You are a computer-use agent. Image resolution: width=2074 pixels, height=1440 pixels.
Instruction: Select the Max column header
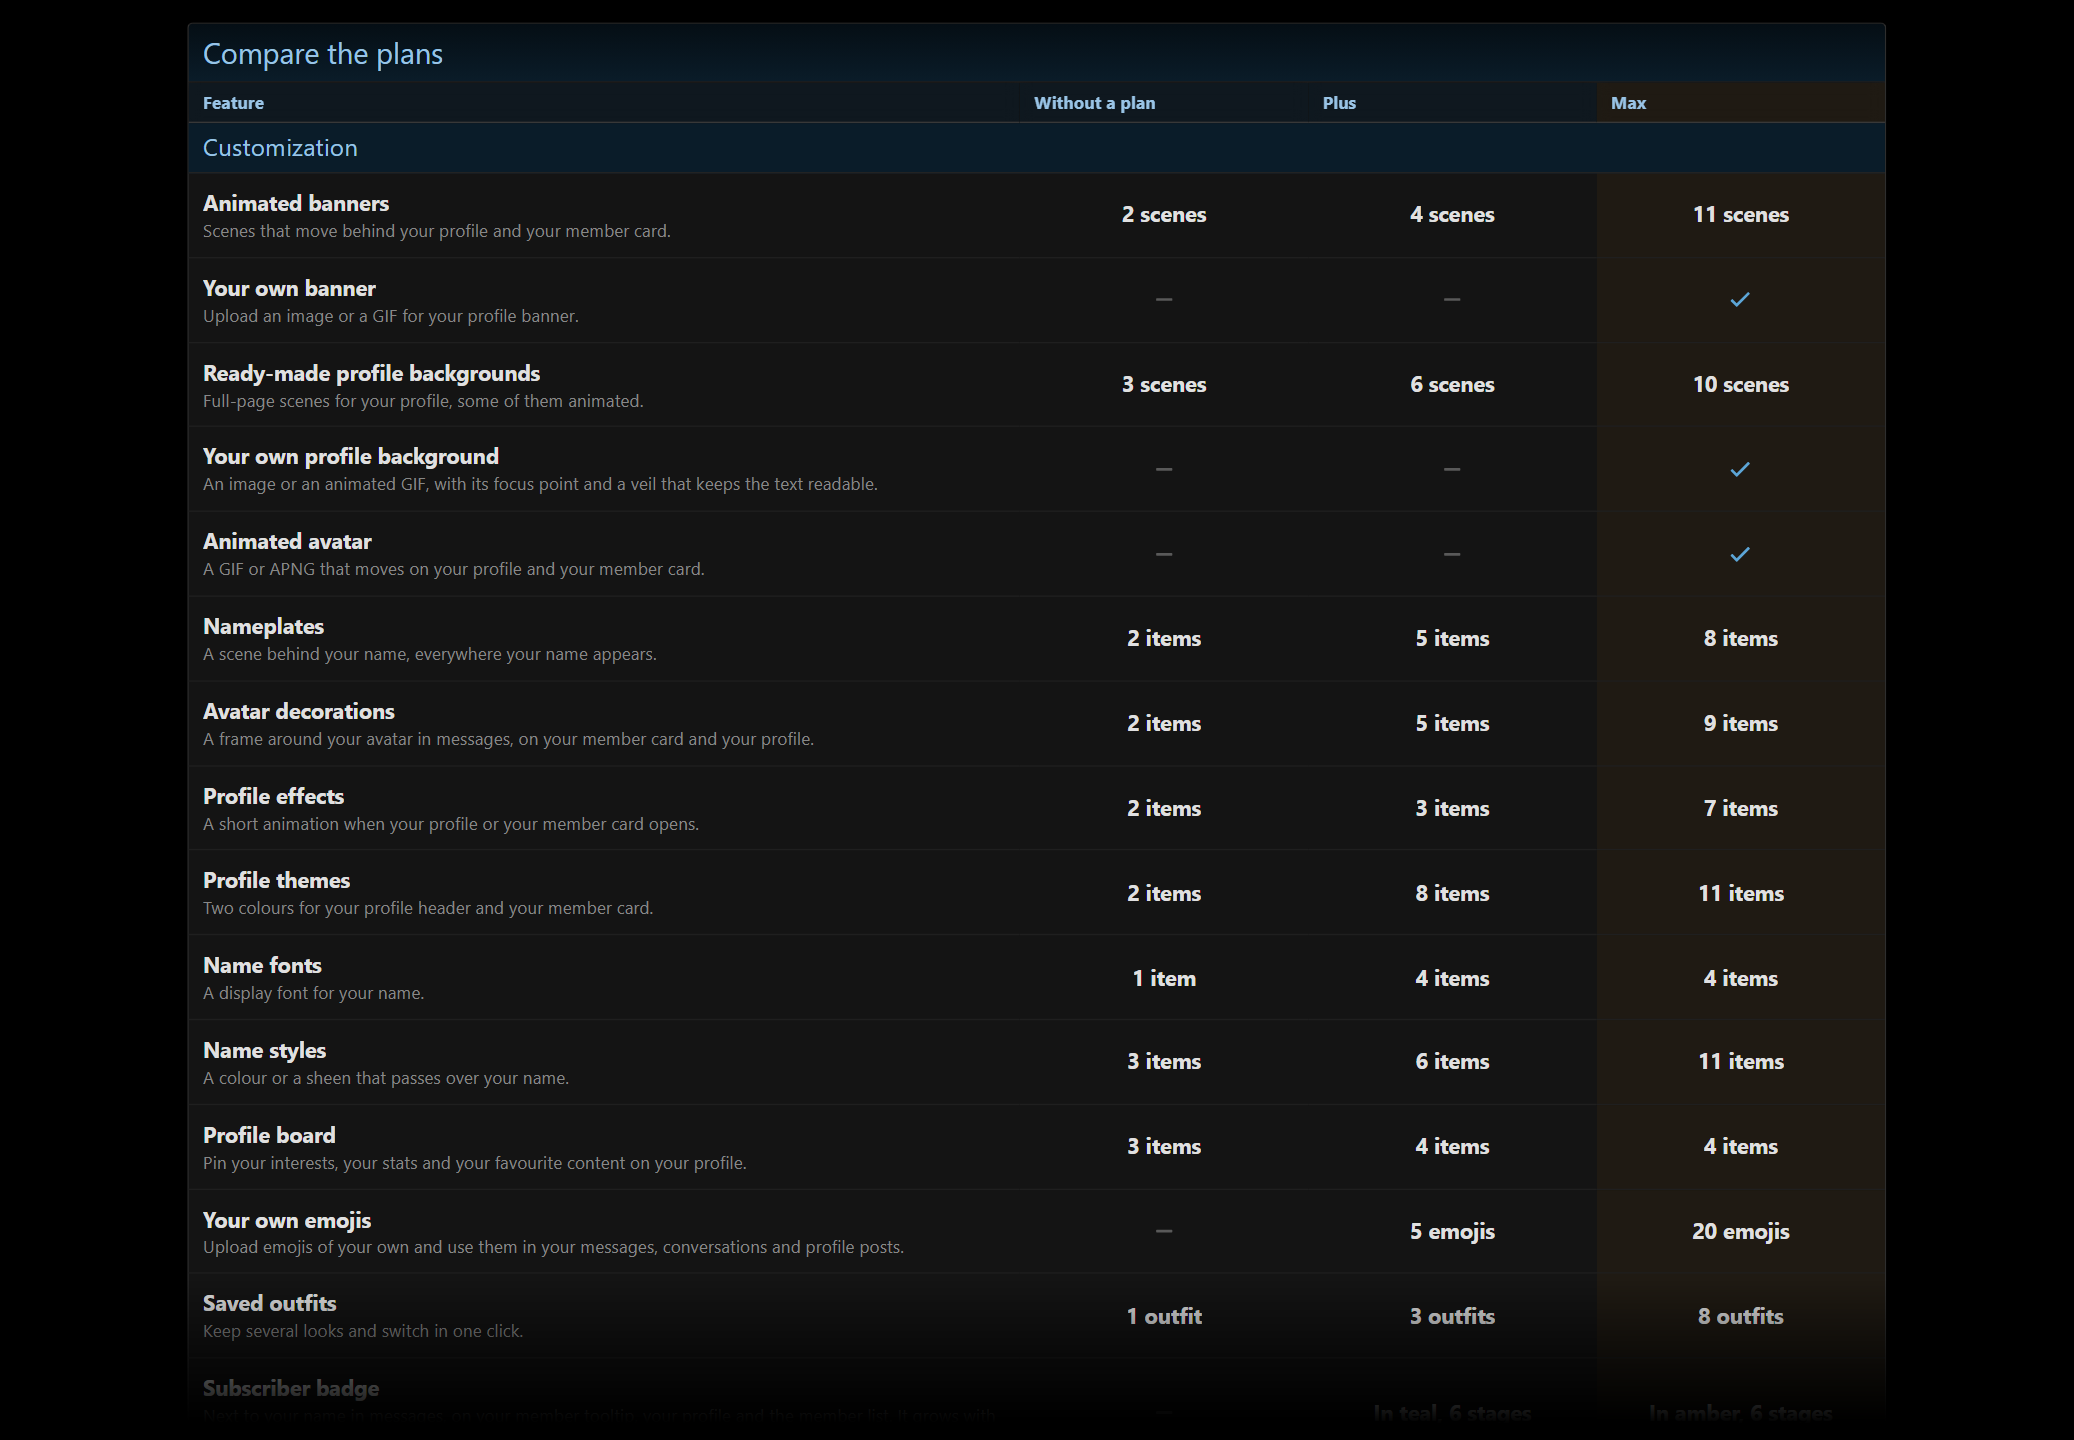point(1628,103)
